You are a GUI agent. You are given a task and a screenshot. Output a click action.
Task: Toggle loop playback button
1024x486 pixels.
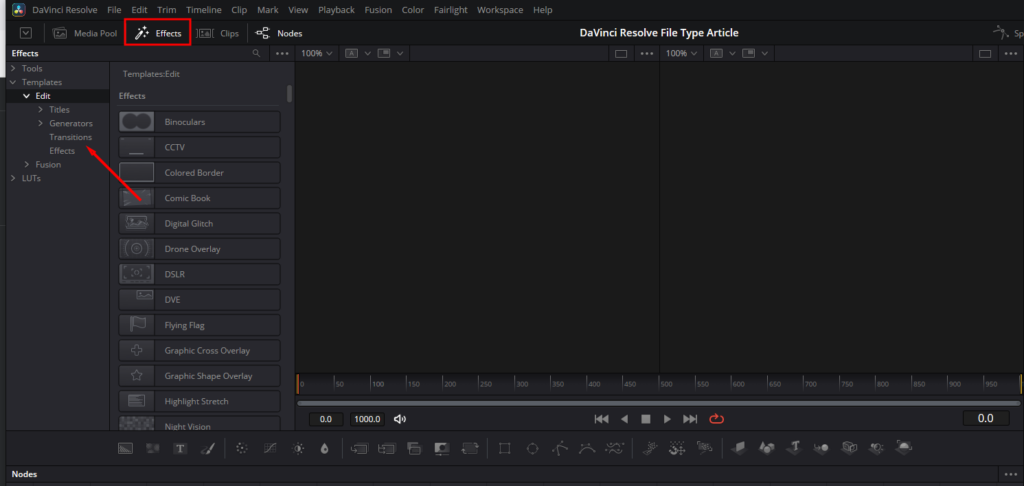tap(716, 419)
